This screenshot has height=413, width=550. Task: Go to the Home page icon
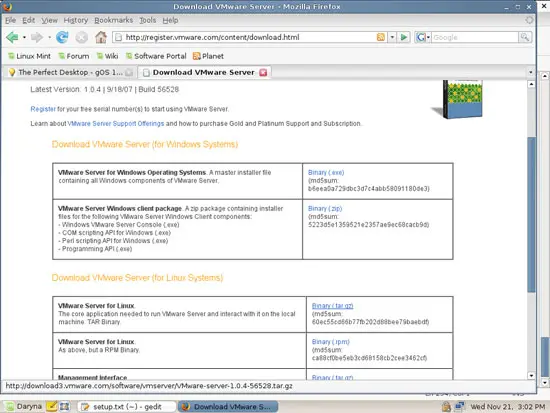101,37
